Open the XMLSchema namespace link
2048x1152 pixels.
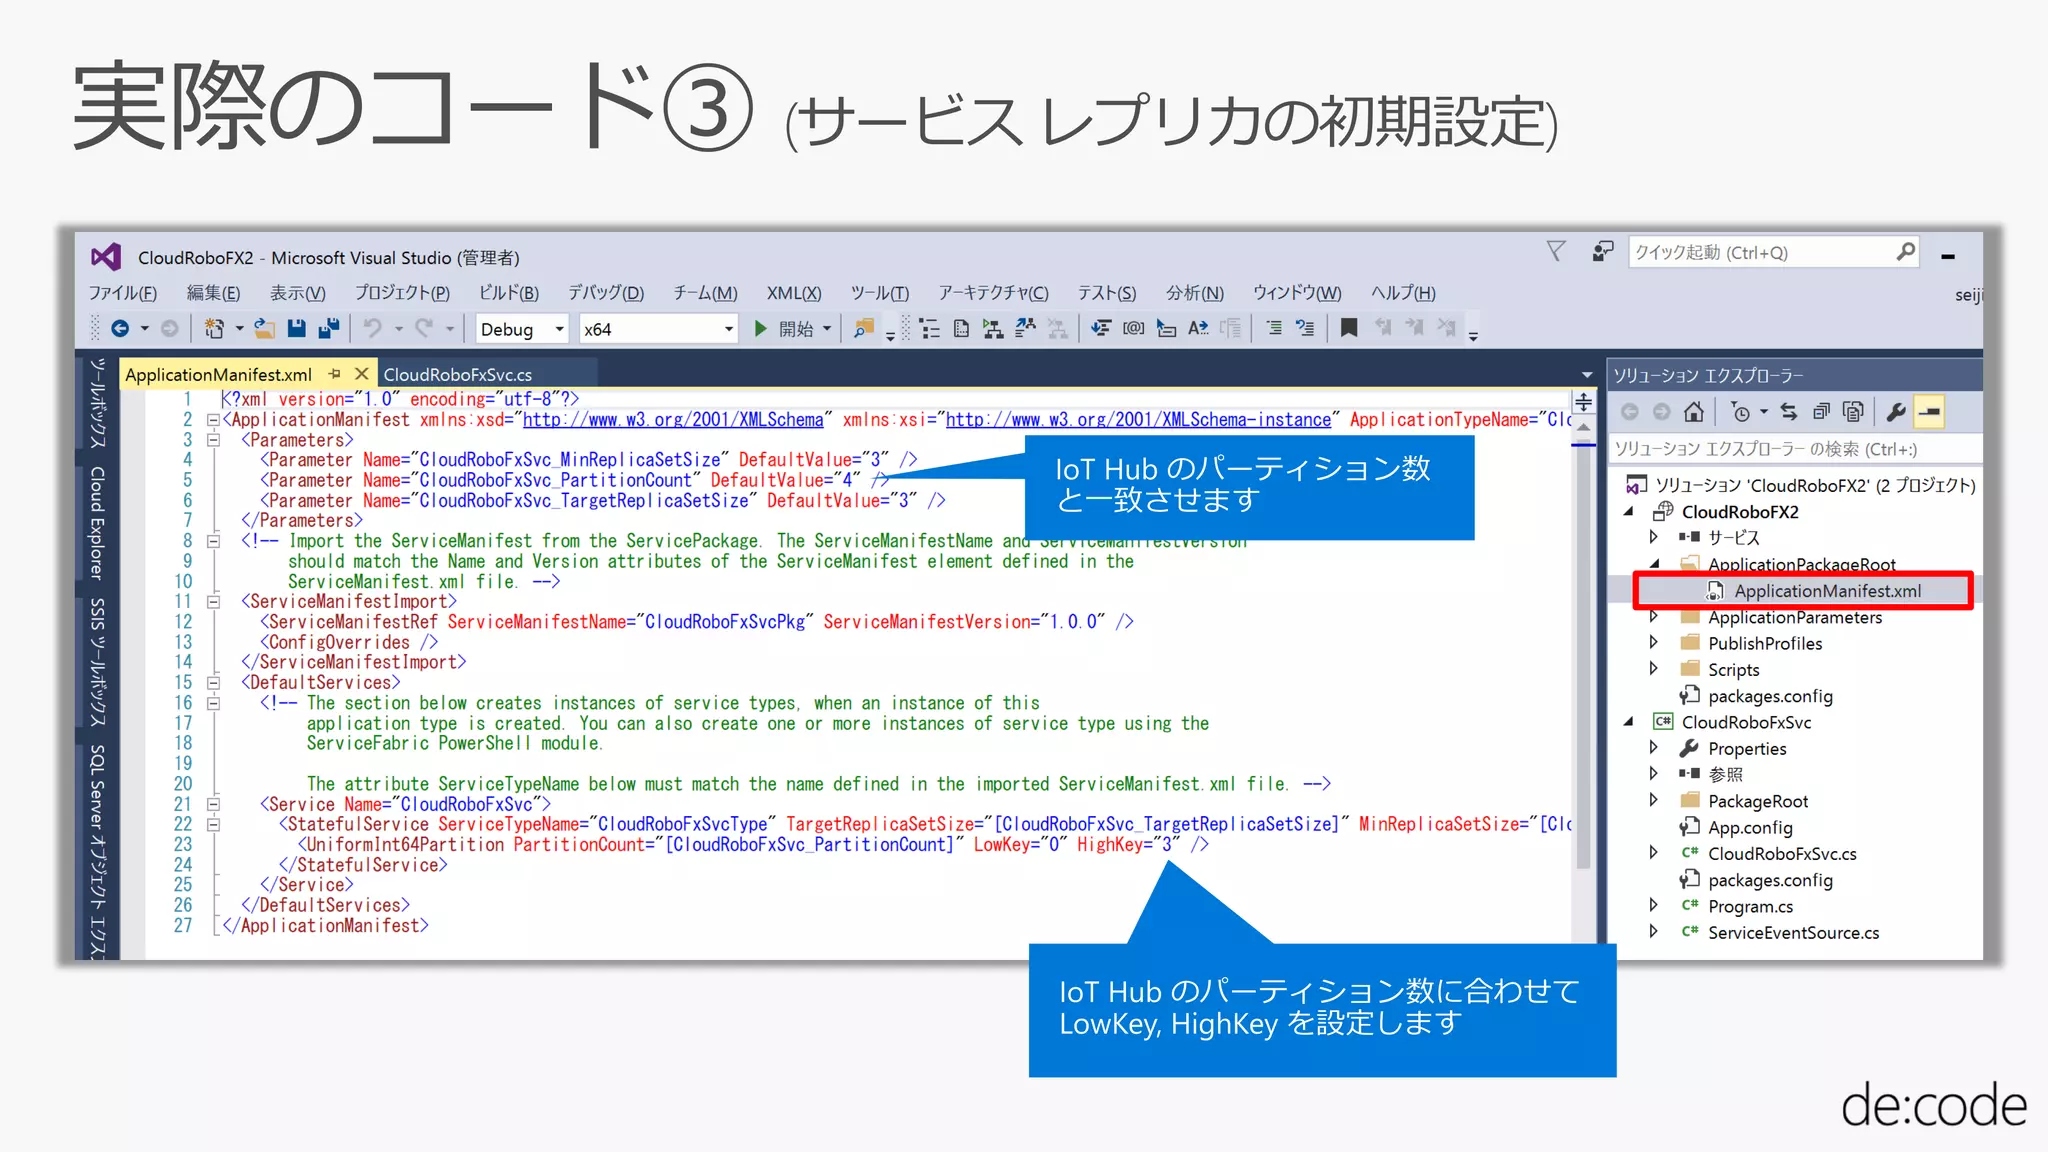(x=673, y=420)
